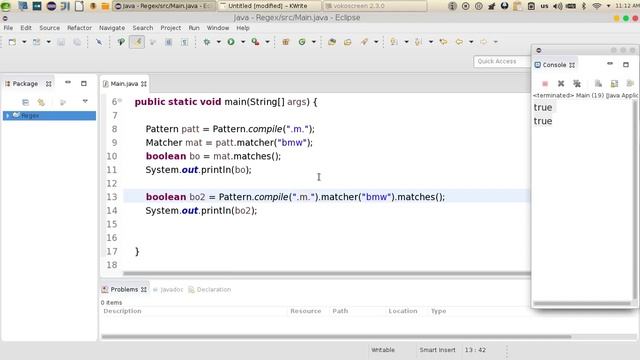Maximize the Package Explorer panel

tap(84, 83)
